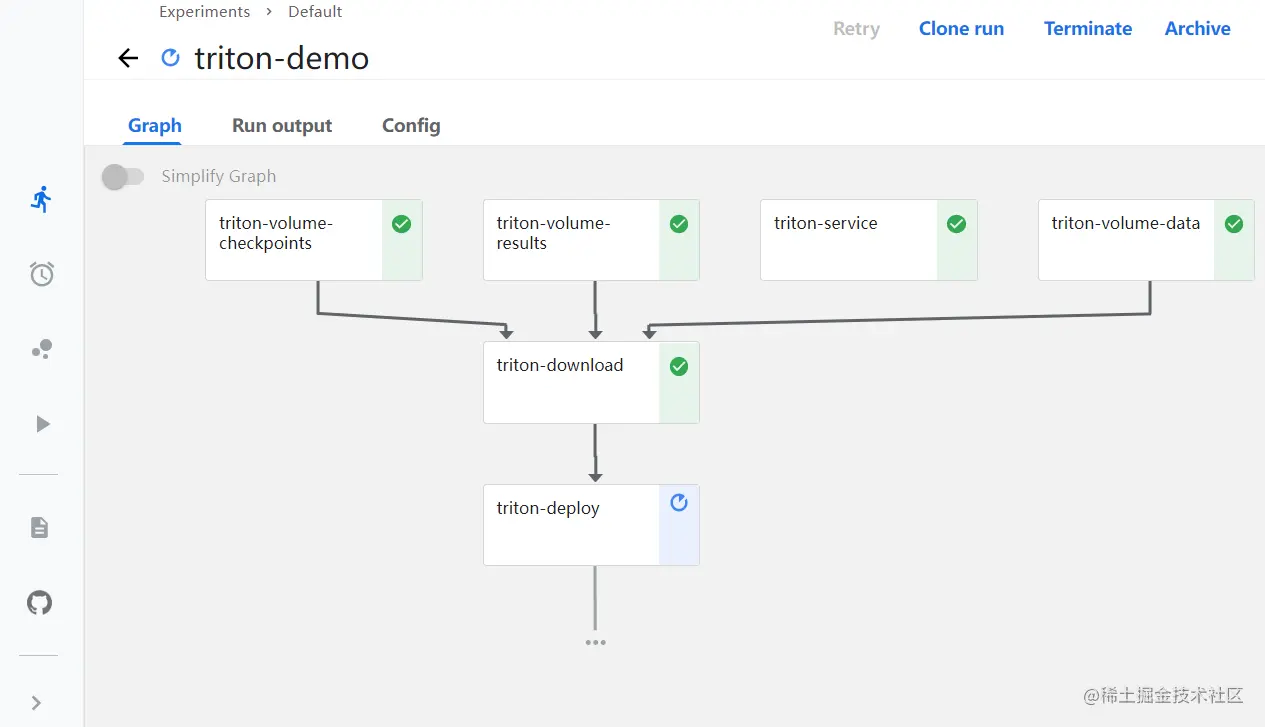The height and width of the screenshot is (727, 1265).
Task: Switch to the Config tab
Action: tap(411, 125)
